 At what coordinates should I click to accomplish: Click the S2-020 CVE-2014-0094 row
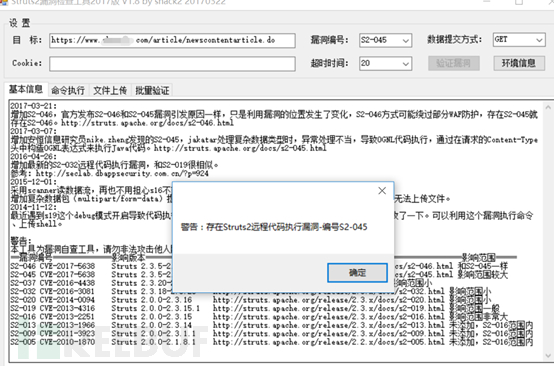[x=251, y=300]
